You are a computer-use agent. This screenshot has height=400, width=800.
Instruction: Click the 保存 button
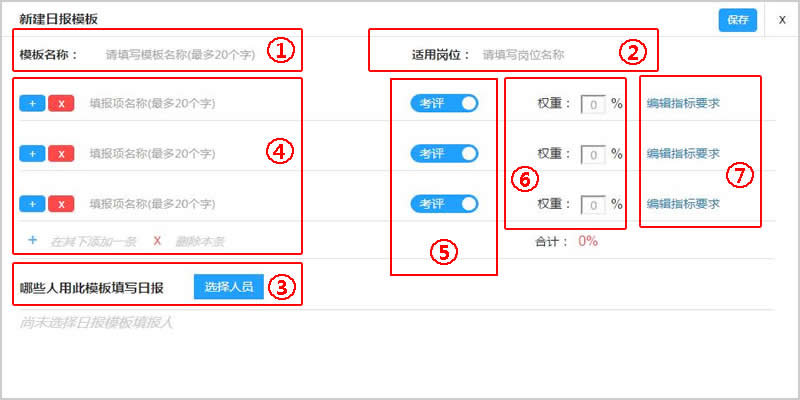[x=738, y=20]
